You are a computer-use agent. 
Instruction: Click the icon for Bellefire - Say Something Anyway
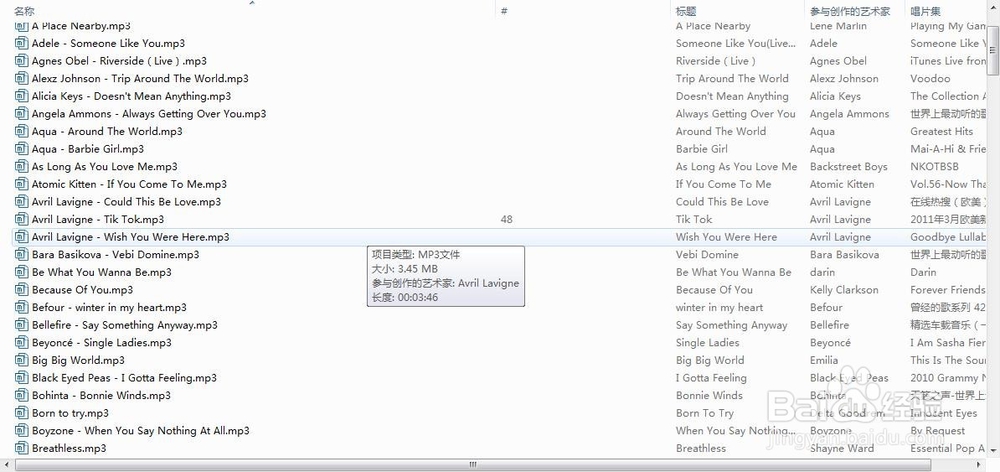22,325
